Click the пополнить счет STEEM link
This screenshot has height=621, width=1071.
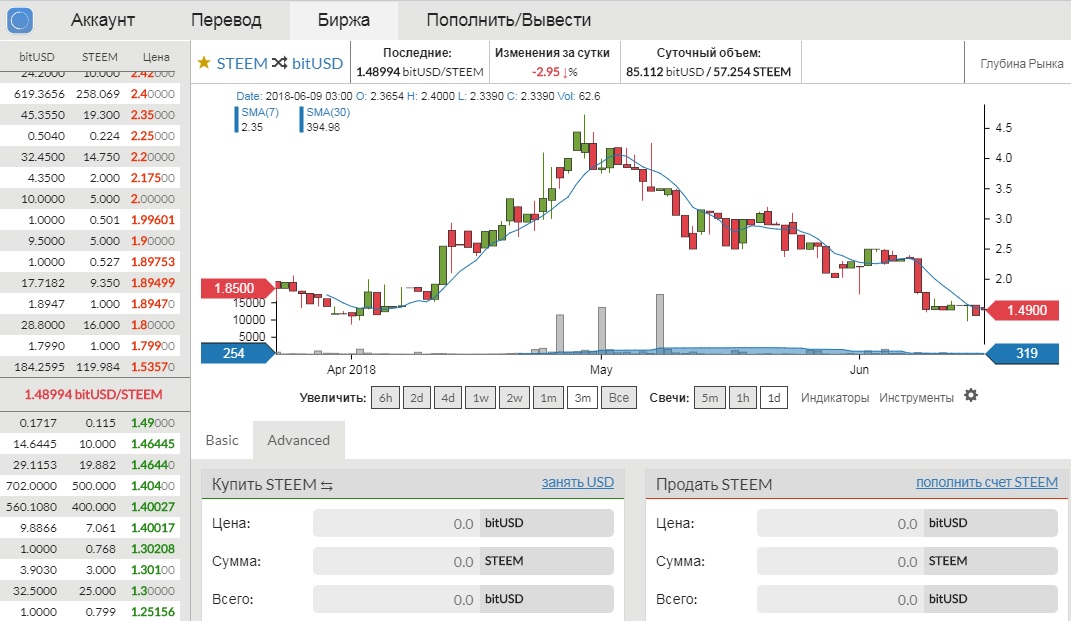[x=987, y=482]
